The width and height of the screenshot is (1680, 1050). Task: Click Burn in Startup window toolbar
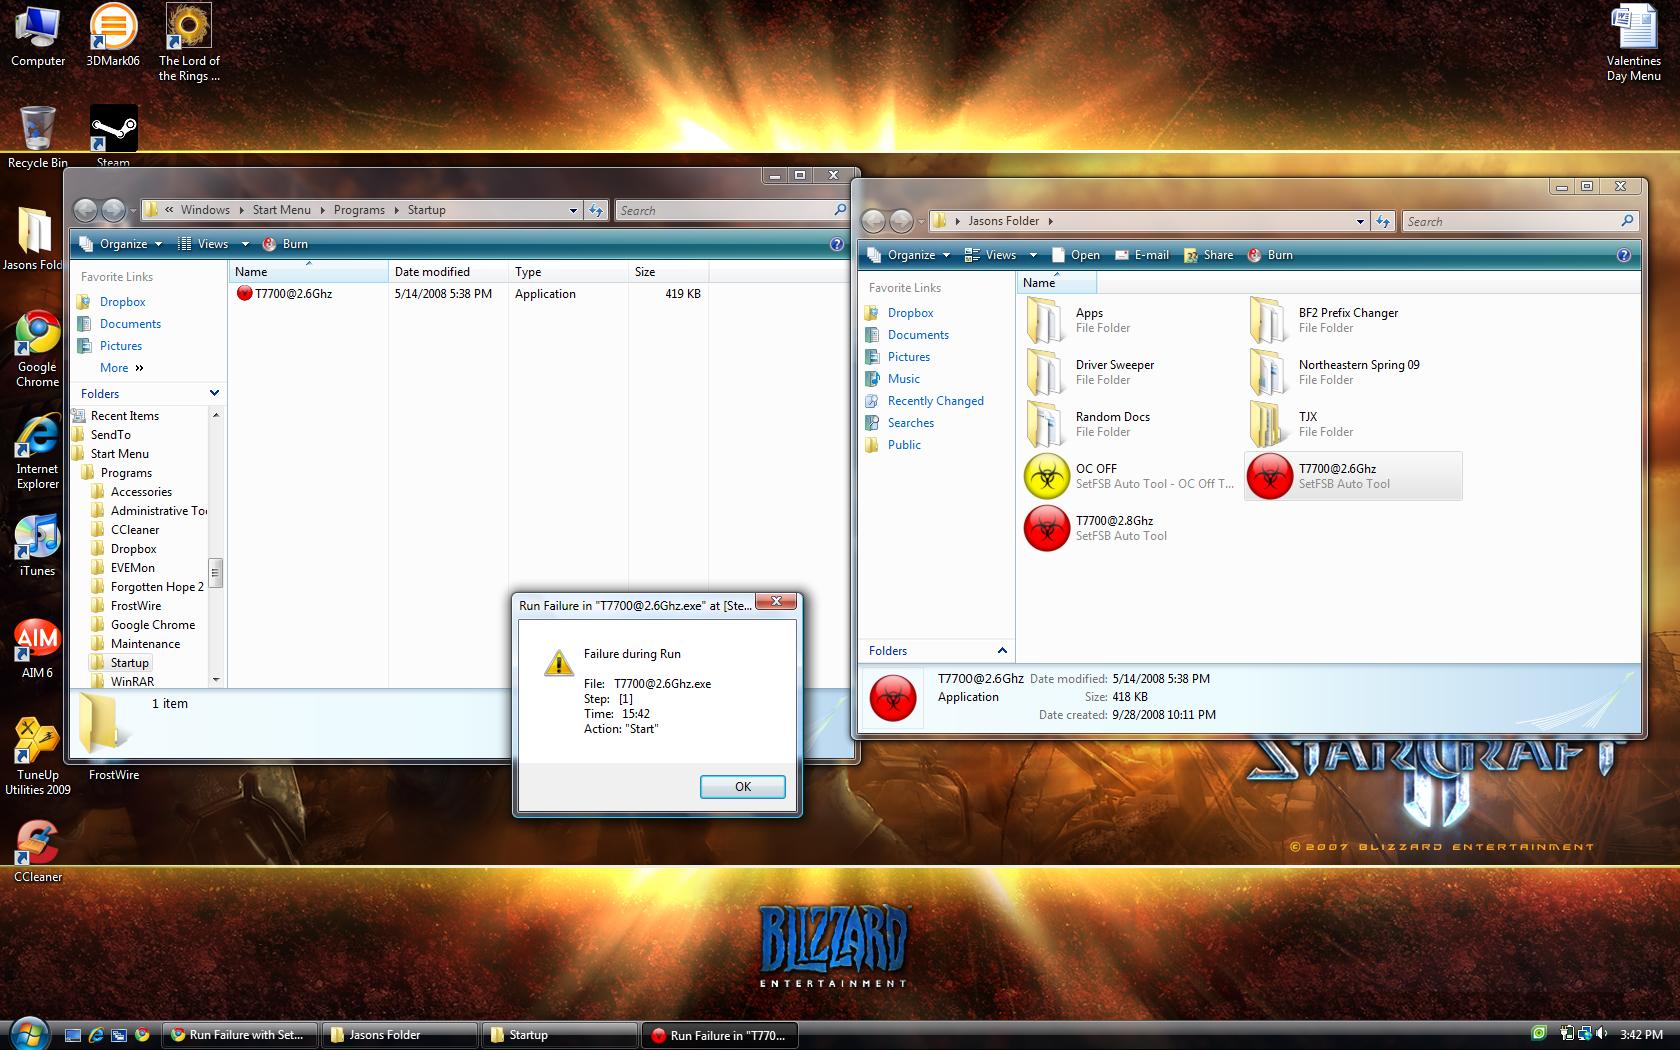[285, 244]
